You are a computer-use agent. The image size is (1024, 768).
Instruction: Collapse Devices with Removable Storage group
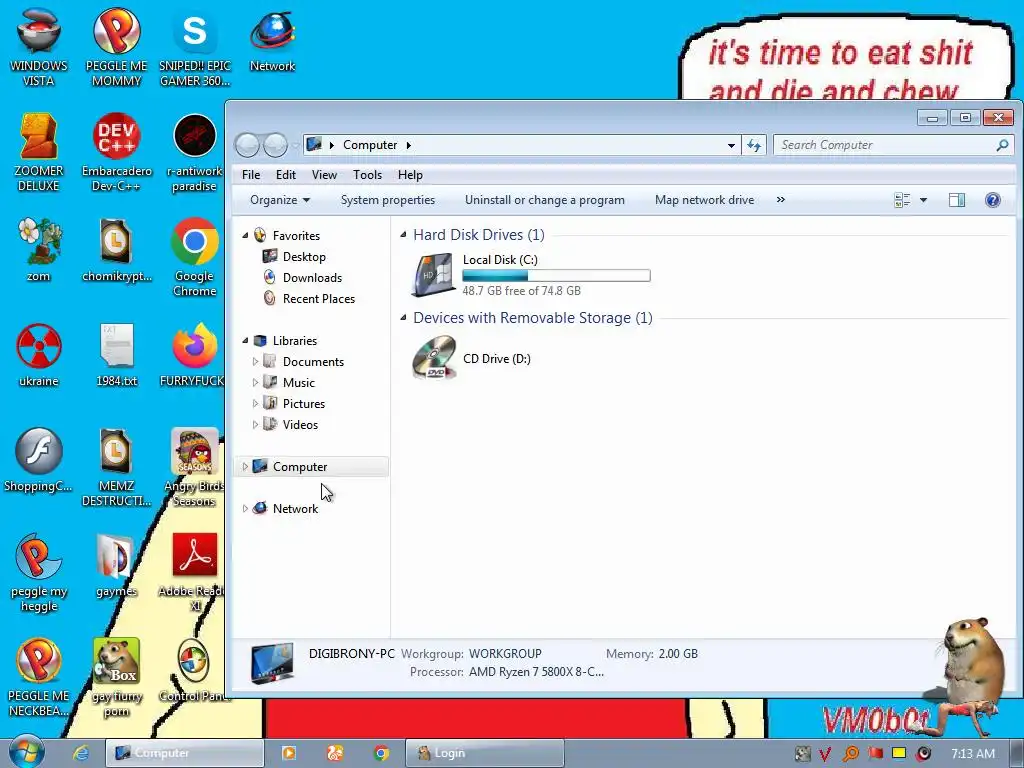click(403, 317)
